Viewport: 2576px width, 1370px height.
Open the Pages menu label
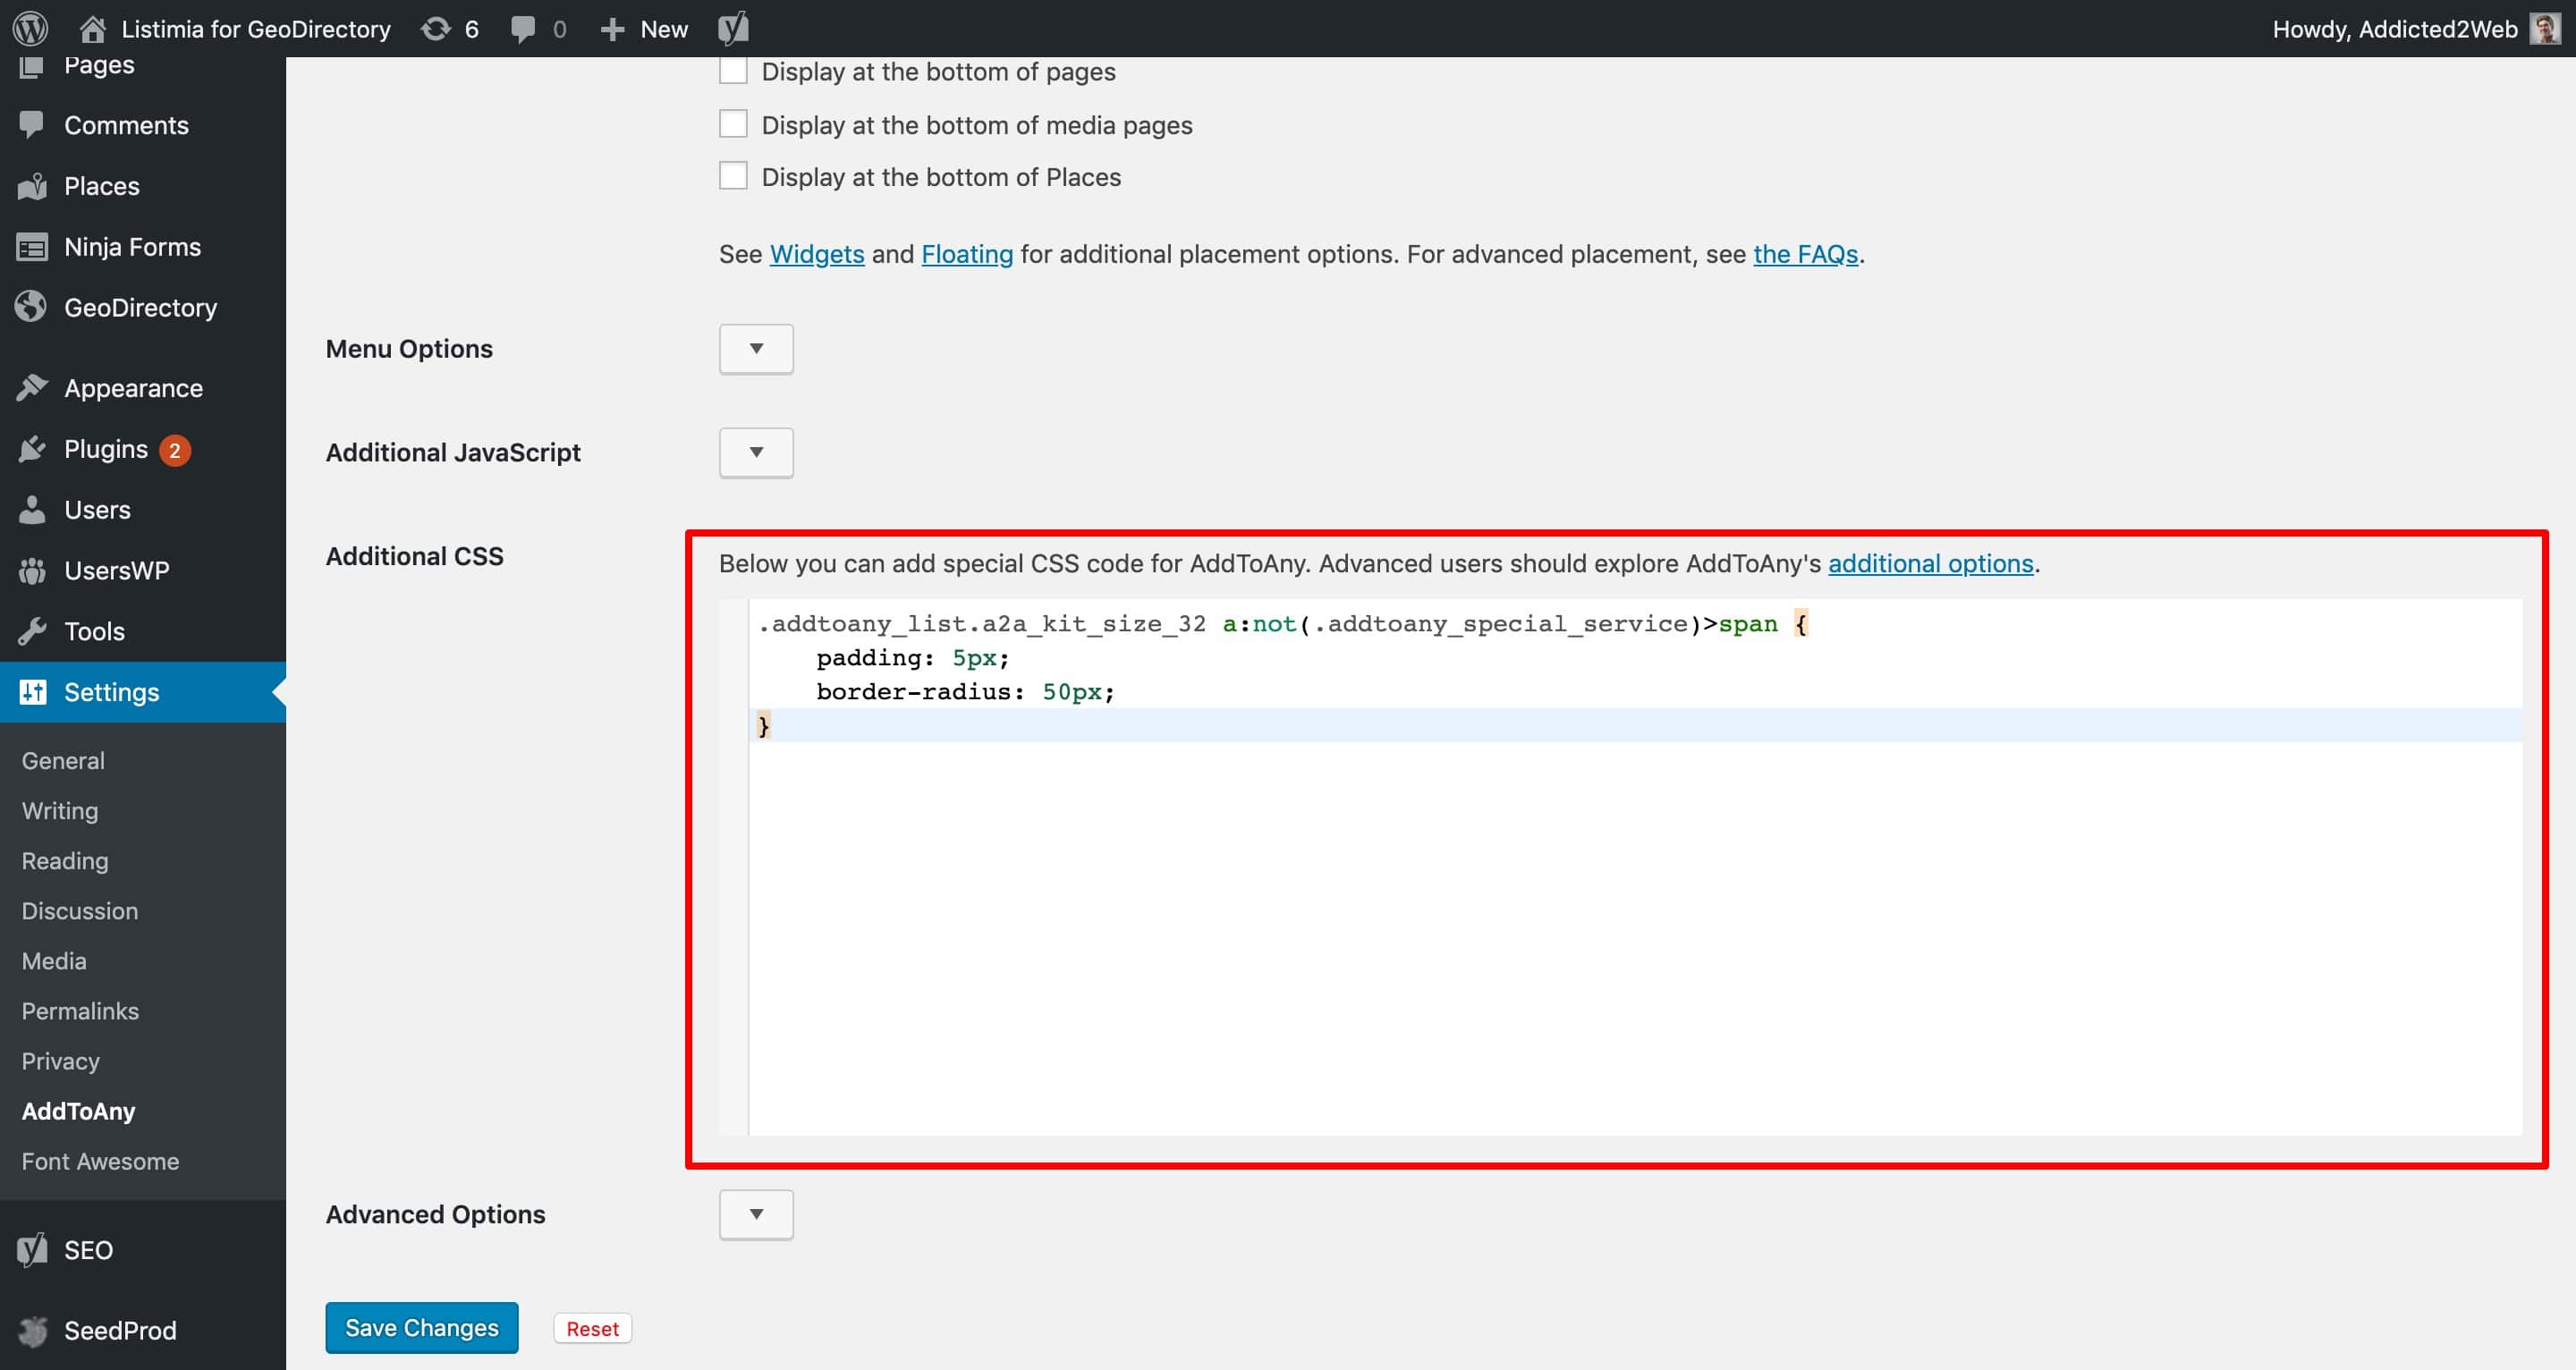pyautogui.click(x=99, y=65)
